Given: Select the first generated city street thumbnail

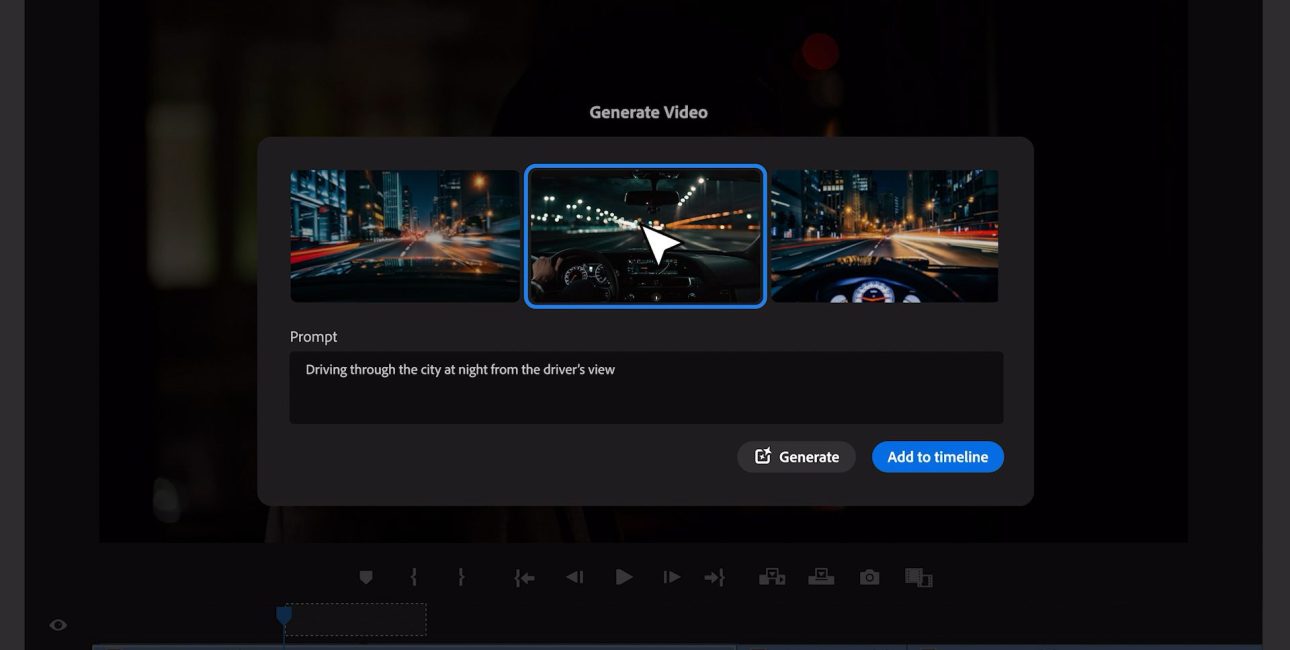Looking at the screenshot, I should (x=405, y=236).
